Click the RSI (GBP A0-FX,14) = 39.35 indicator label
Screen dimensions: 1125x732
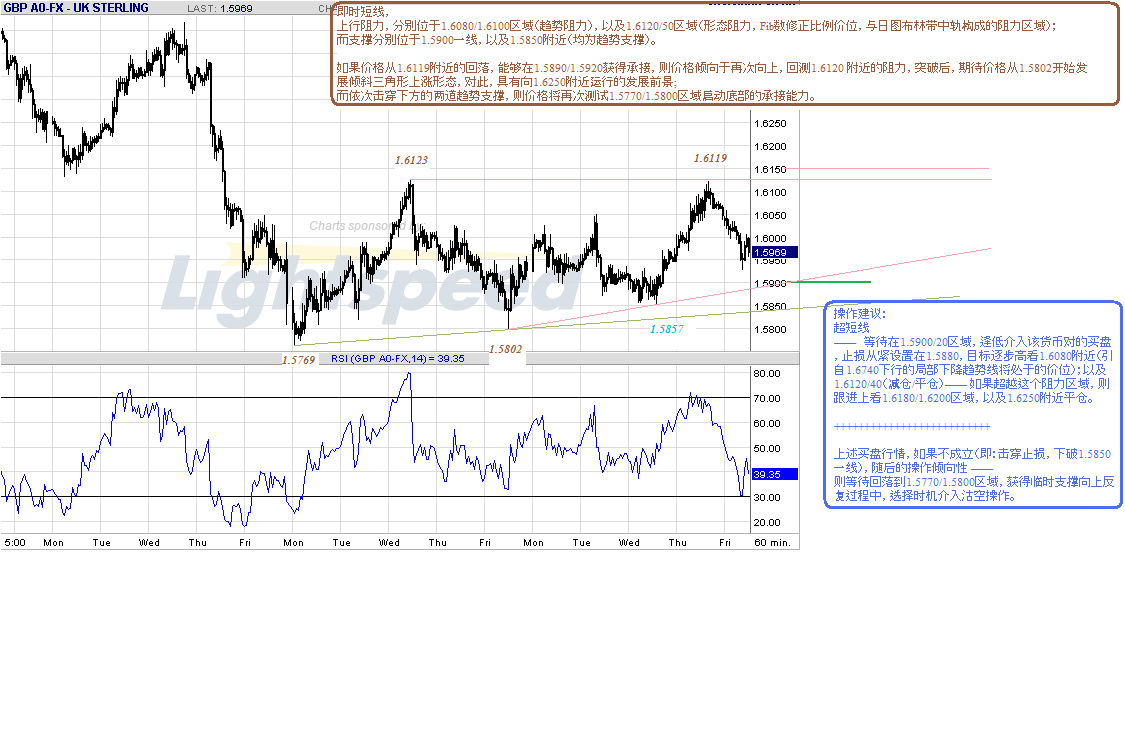coord(397,359)
